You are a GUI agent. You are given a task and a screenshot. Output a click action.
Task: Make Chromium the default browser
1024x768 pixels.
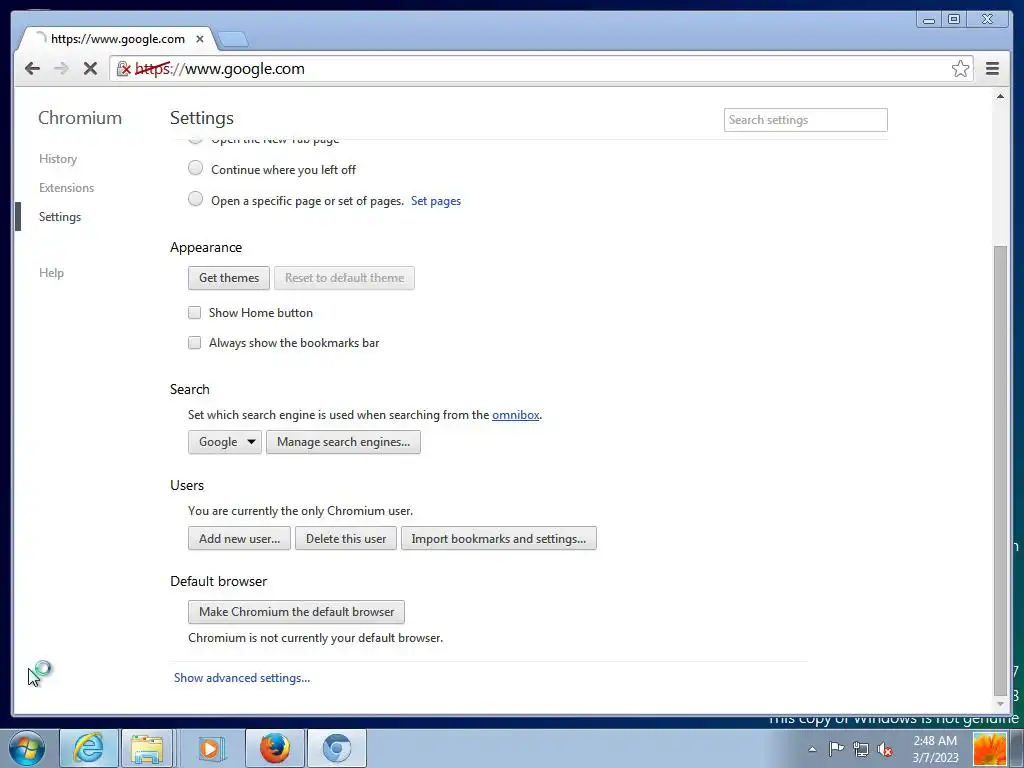pyautogui.click(x=296, y=612)
